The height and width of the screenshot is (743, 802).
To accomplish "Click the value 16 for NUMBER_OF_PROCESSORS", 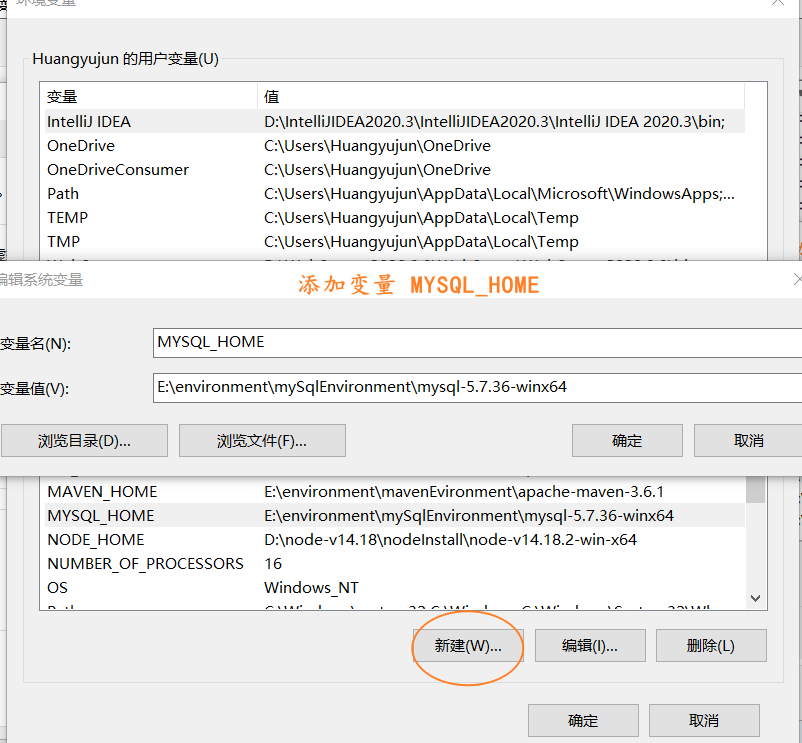I will pyautogui.click(x=273, y=564).
